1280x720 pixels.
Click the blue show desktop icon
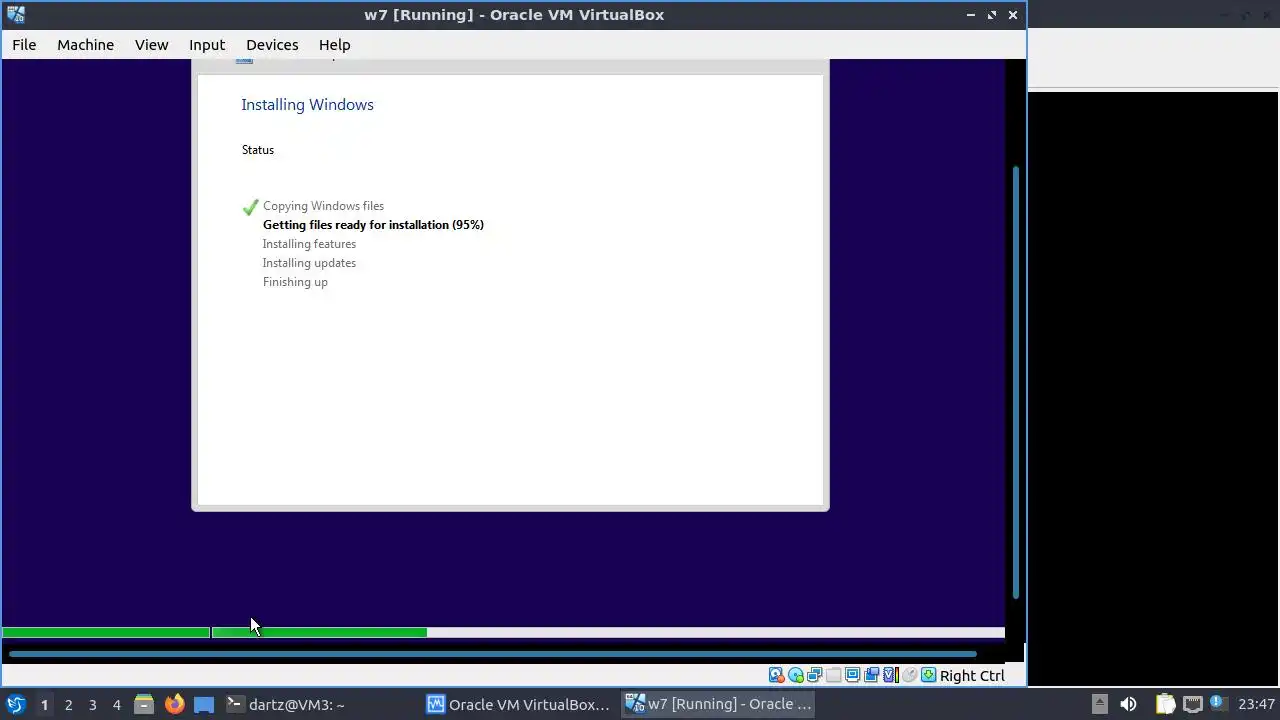pos(204,704)
